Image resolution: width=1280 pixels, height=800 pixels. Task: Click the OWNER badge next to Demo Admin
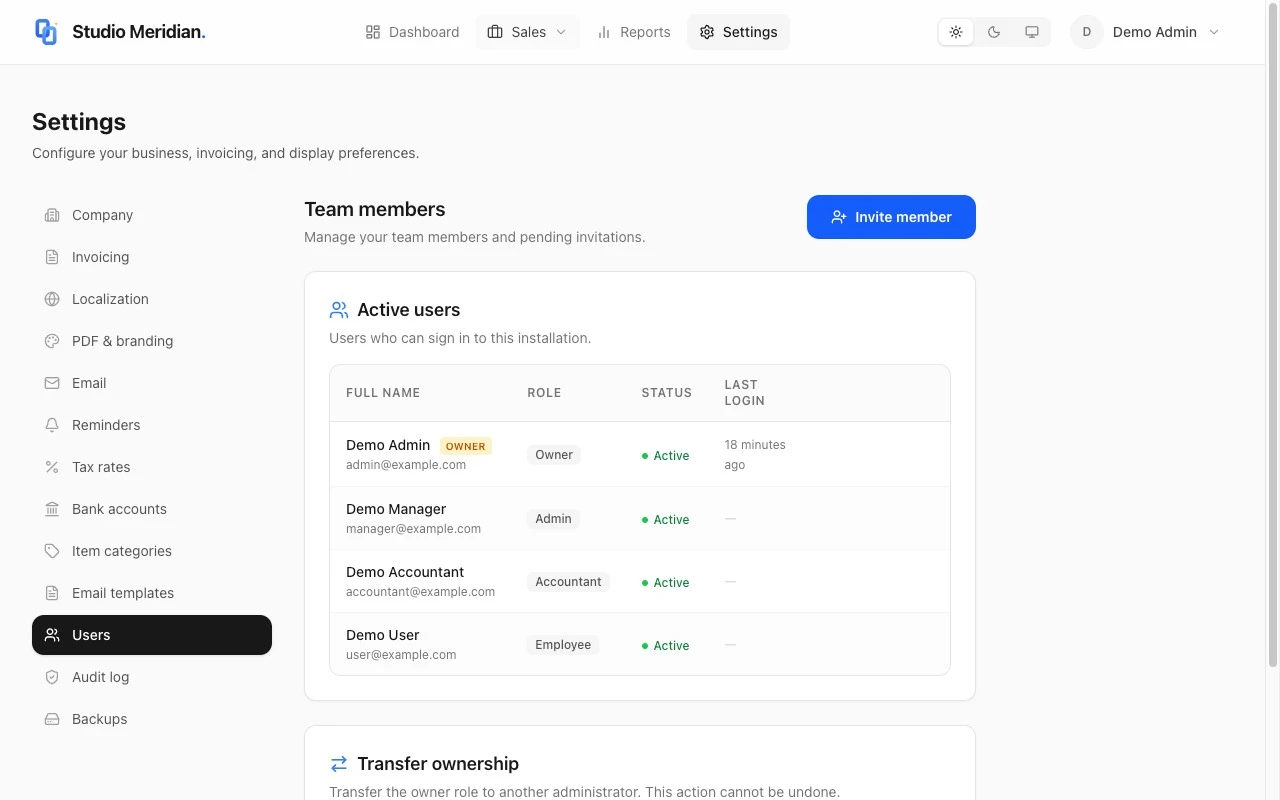[x=466, y=446]
